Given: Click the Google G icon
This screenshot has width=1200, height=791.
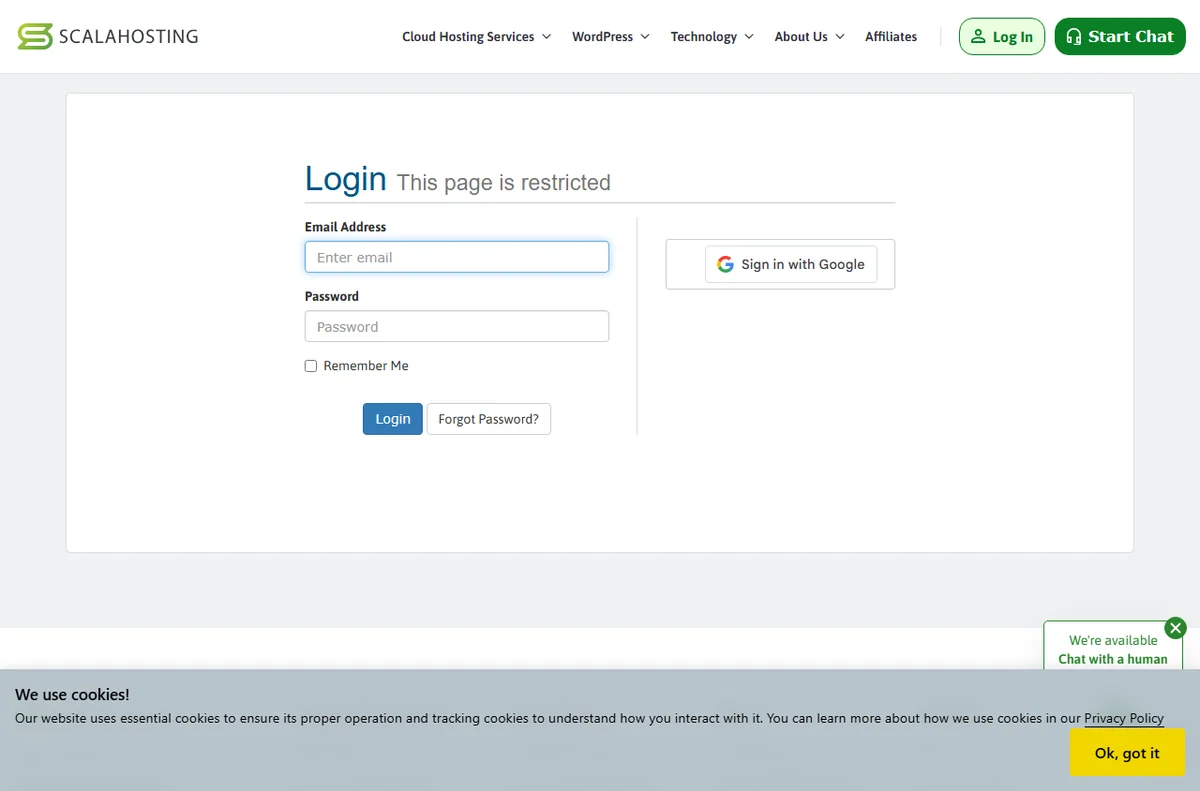Looking at the screenshot, I should click(x=725, y=264).
